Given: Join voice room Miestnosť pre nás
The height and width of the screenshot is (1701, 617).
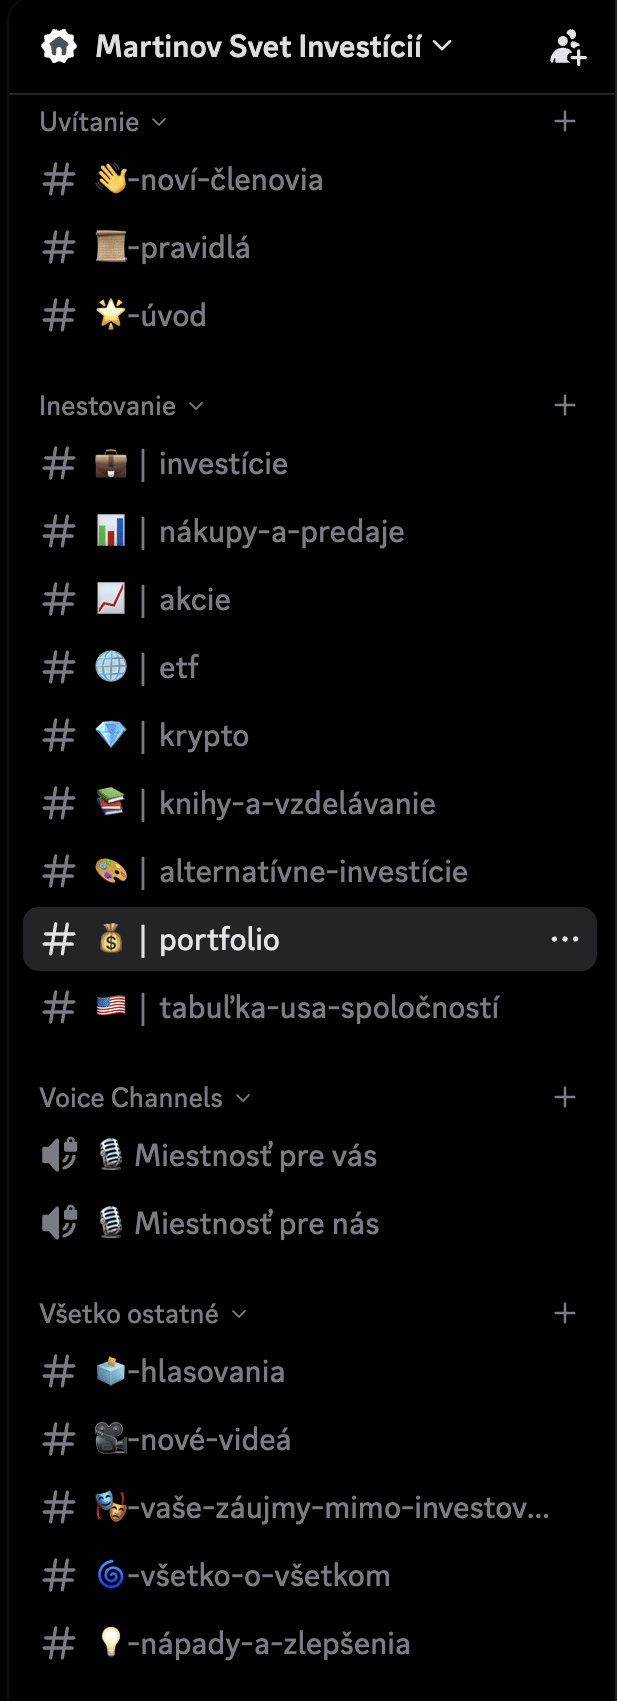Looking at the screenshot, I should coord(256,1224).
